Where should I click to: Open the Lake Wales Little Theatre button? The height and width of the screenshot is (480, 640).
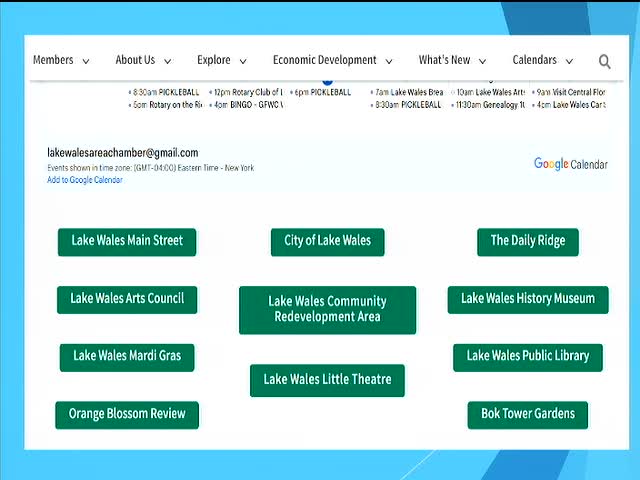pos(327,380)
